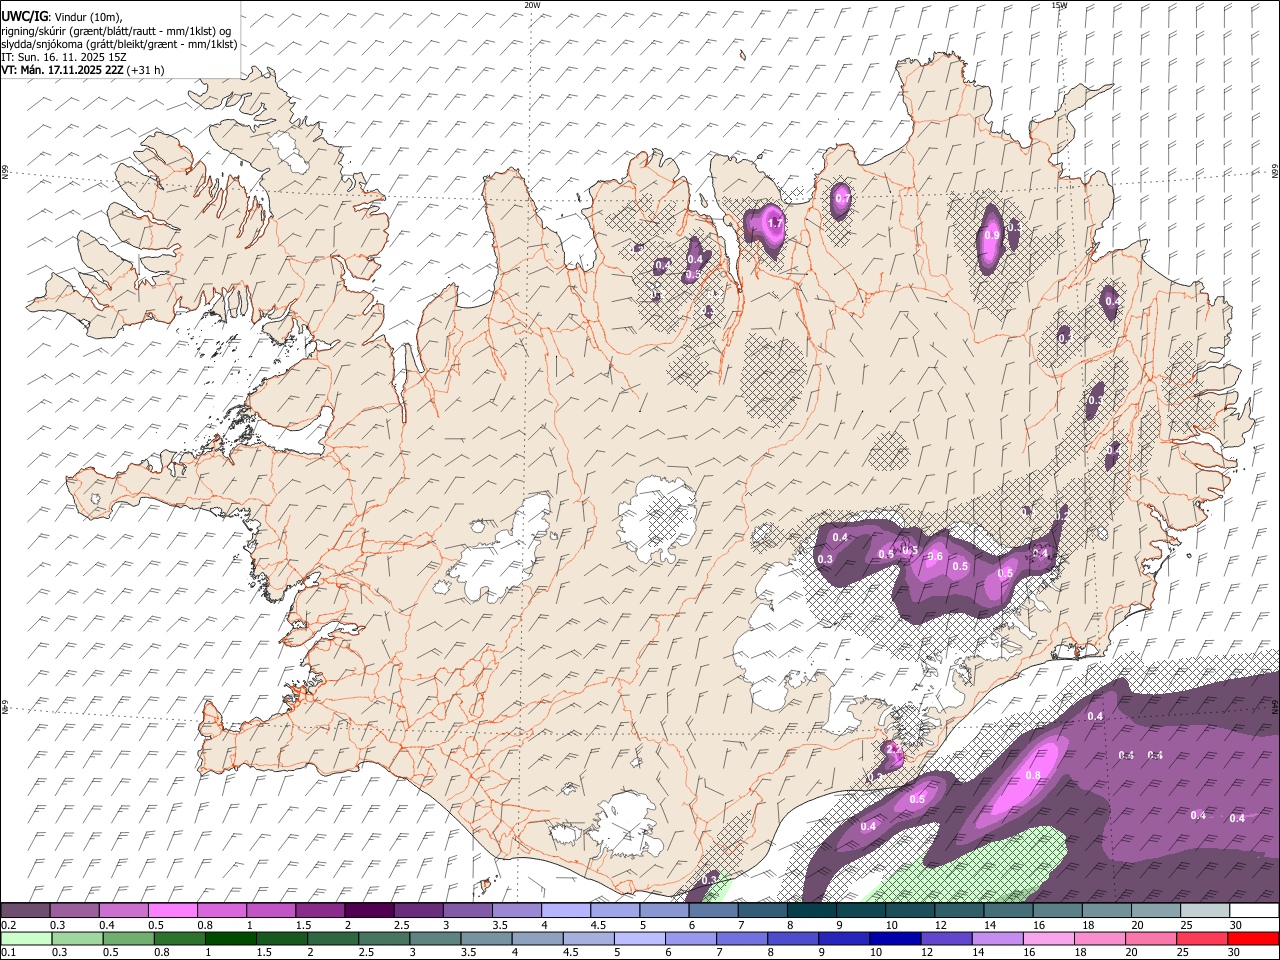
Task: Click the '0.6' snowfall value north of the glacier
Action: tap(935, 557)
